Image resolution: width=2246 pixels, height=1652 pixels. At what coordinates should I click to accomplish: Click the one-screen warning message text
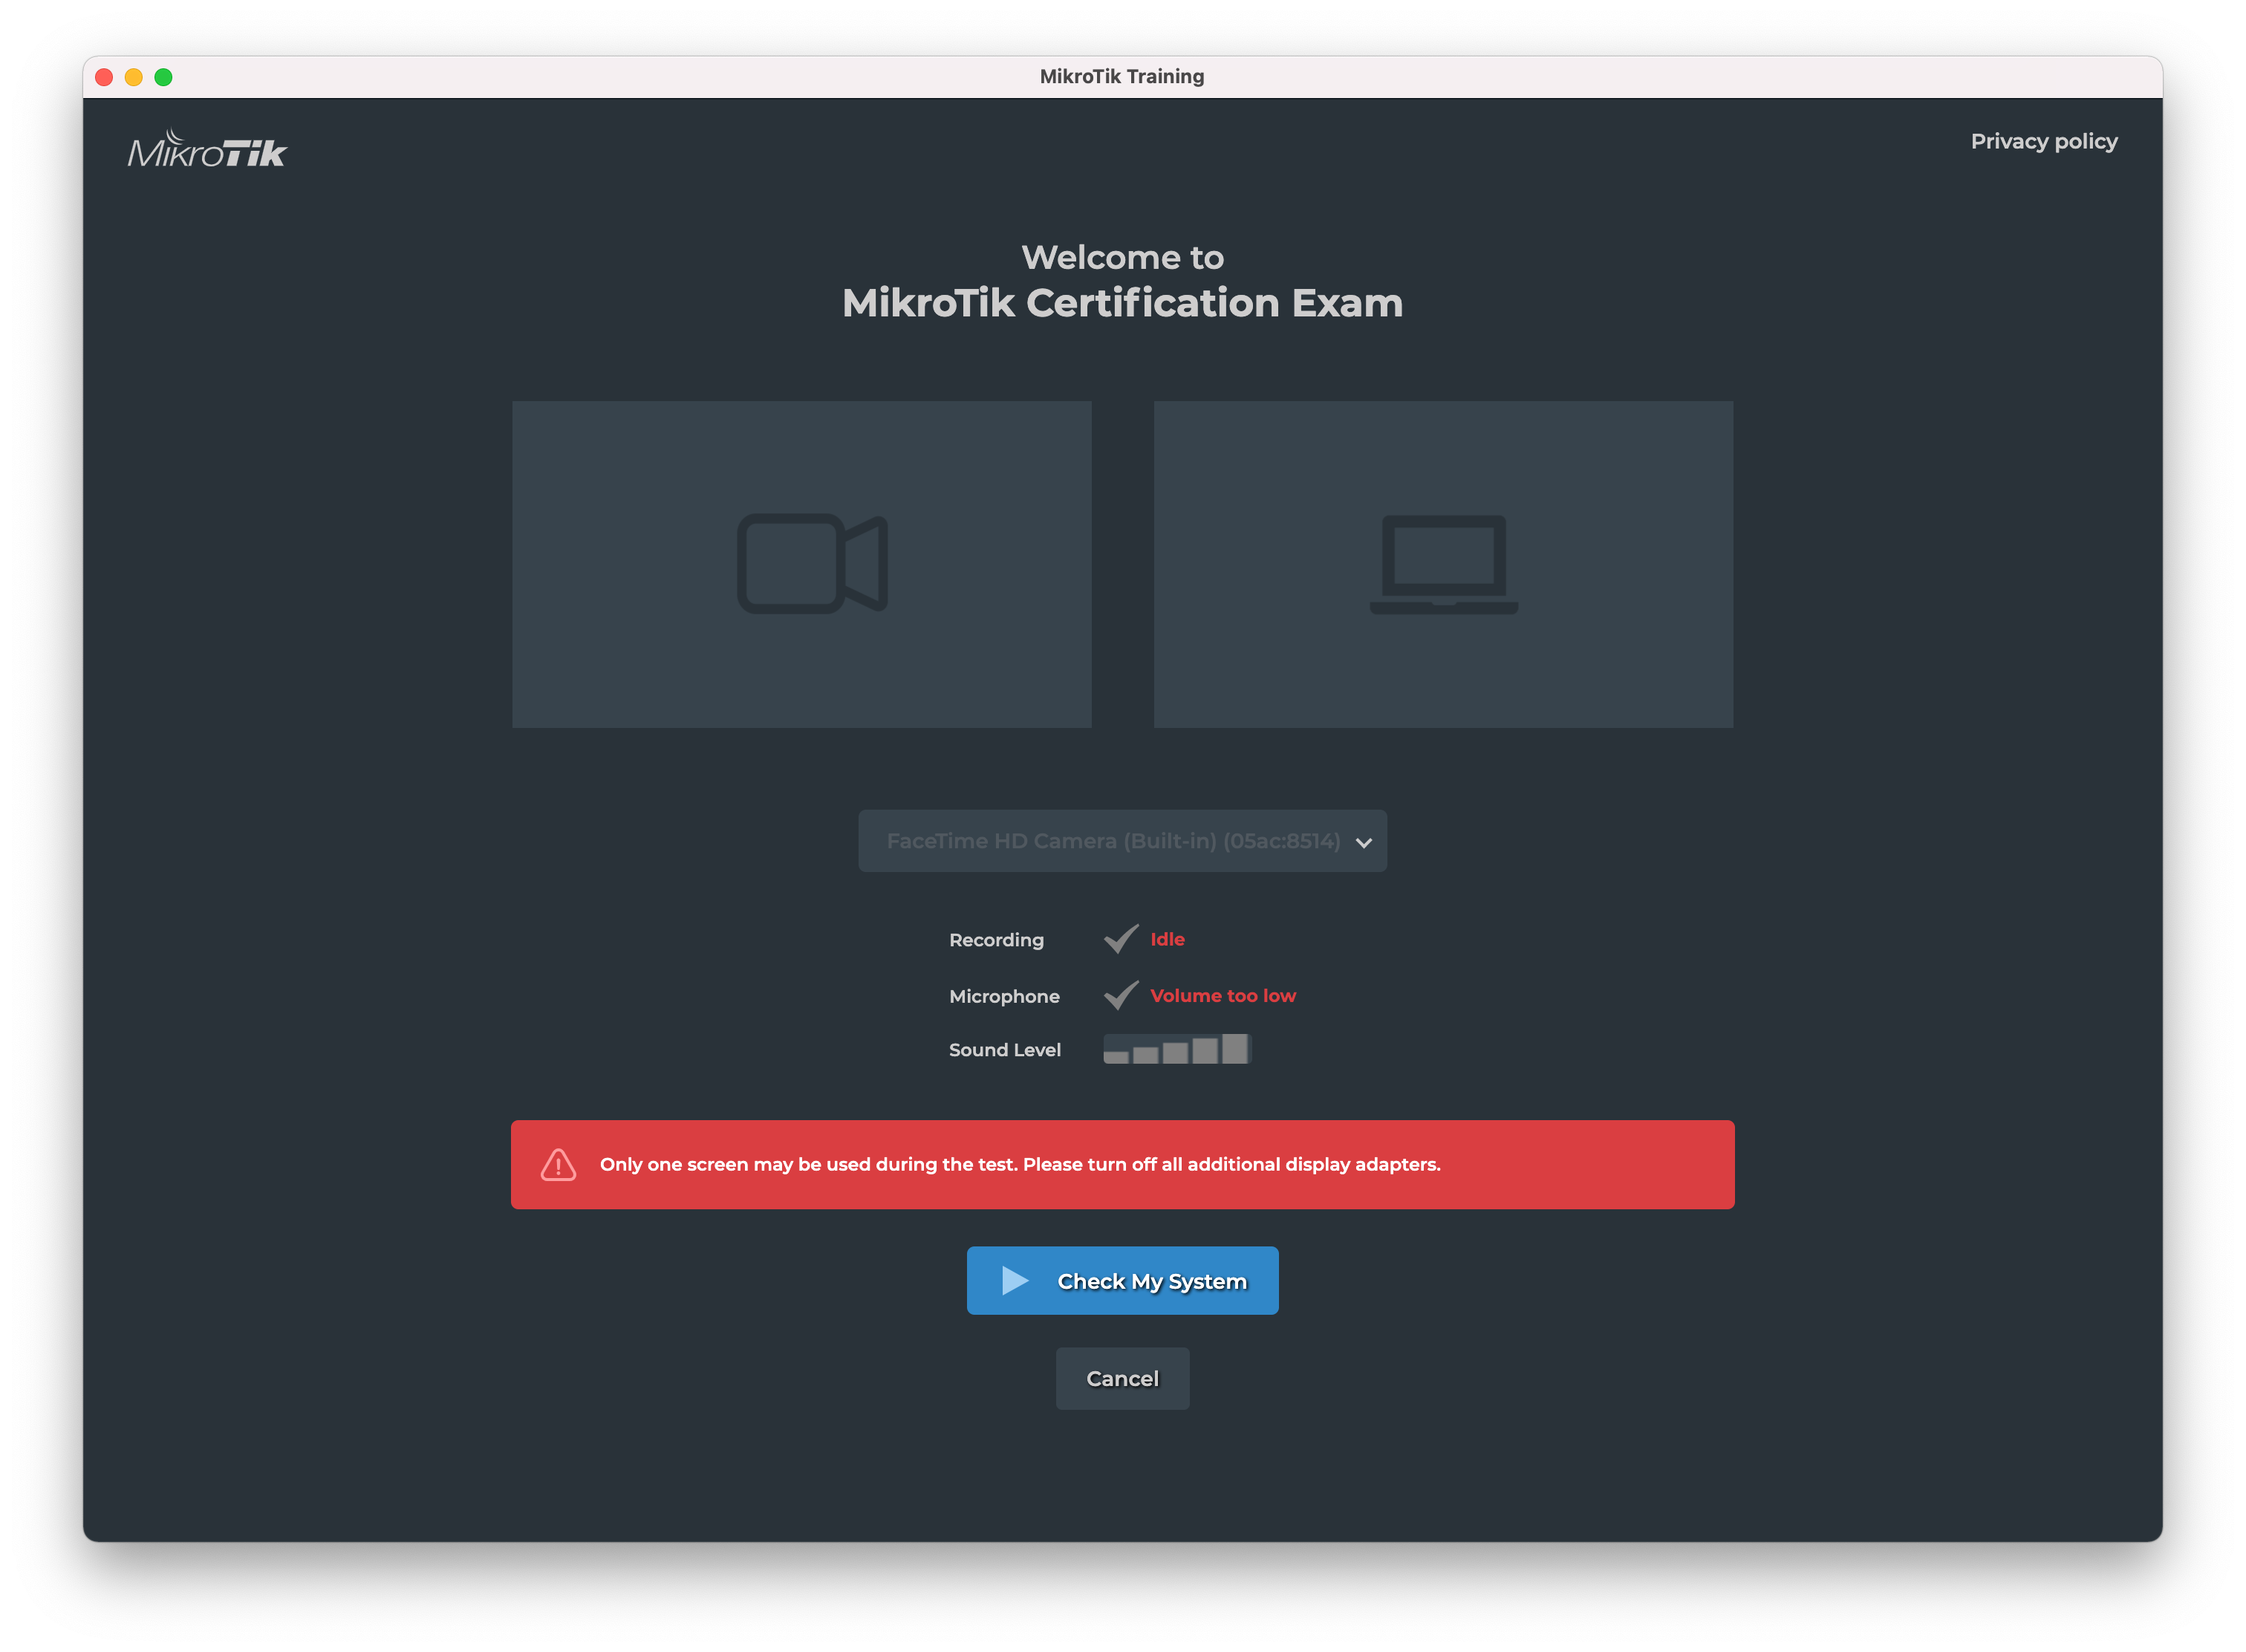[x=1020, y=1164]
